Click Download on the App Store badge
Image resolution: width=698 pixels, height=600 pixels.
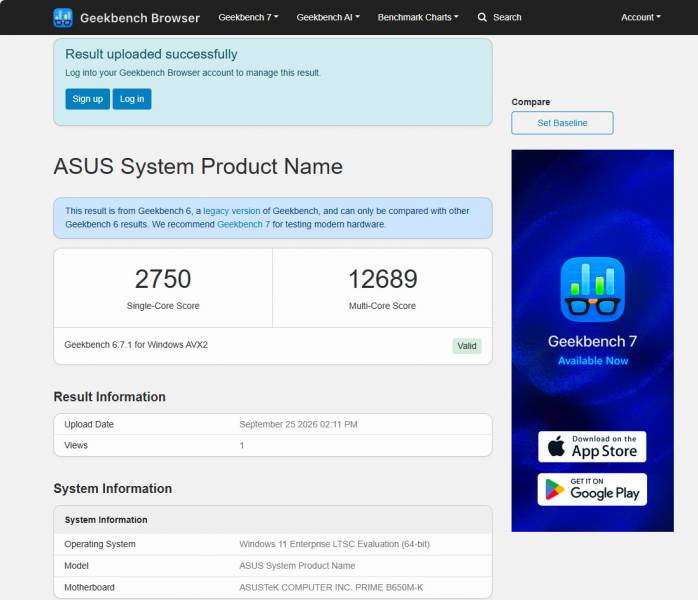[x=592, y=446]
